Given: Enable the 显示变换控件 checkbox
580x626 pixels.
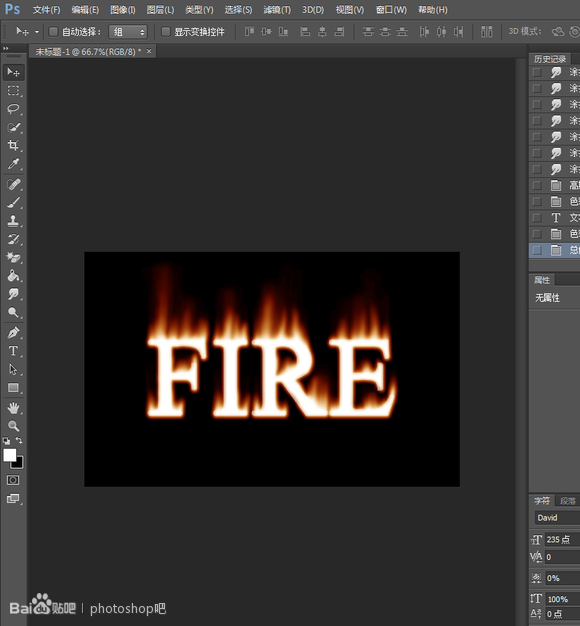Looking at the screenshot, I should point(166,32).
